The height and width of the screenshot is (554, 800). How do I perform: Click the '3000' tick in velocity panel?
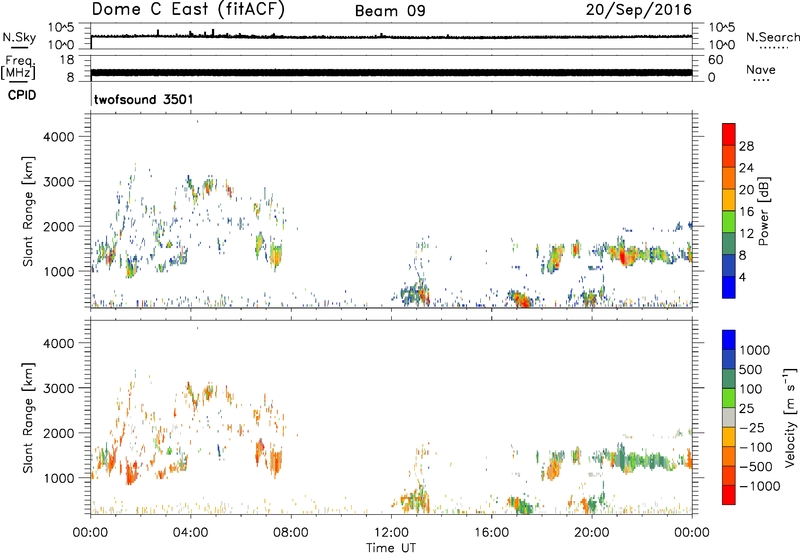[x=59, y=388]
